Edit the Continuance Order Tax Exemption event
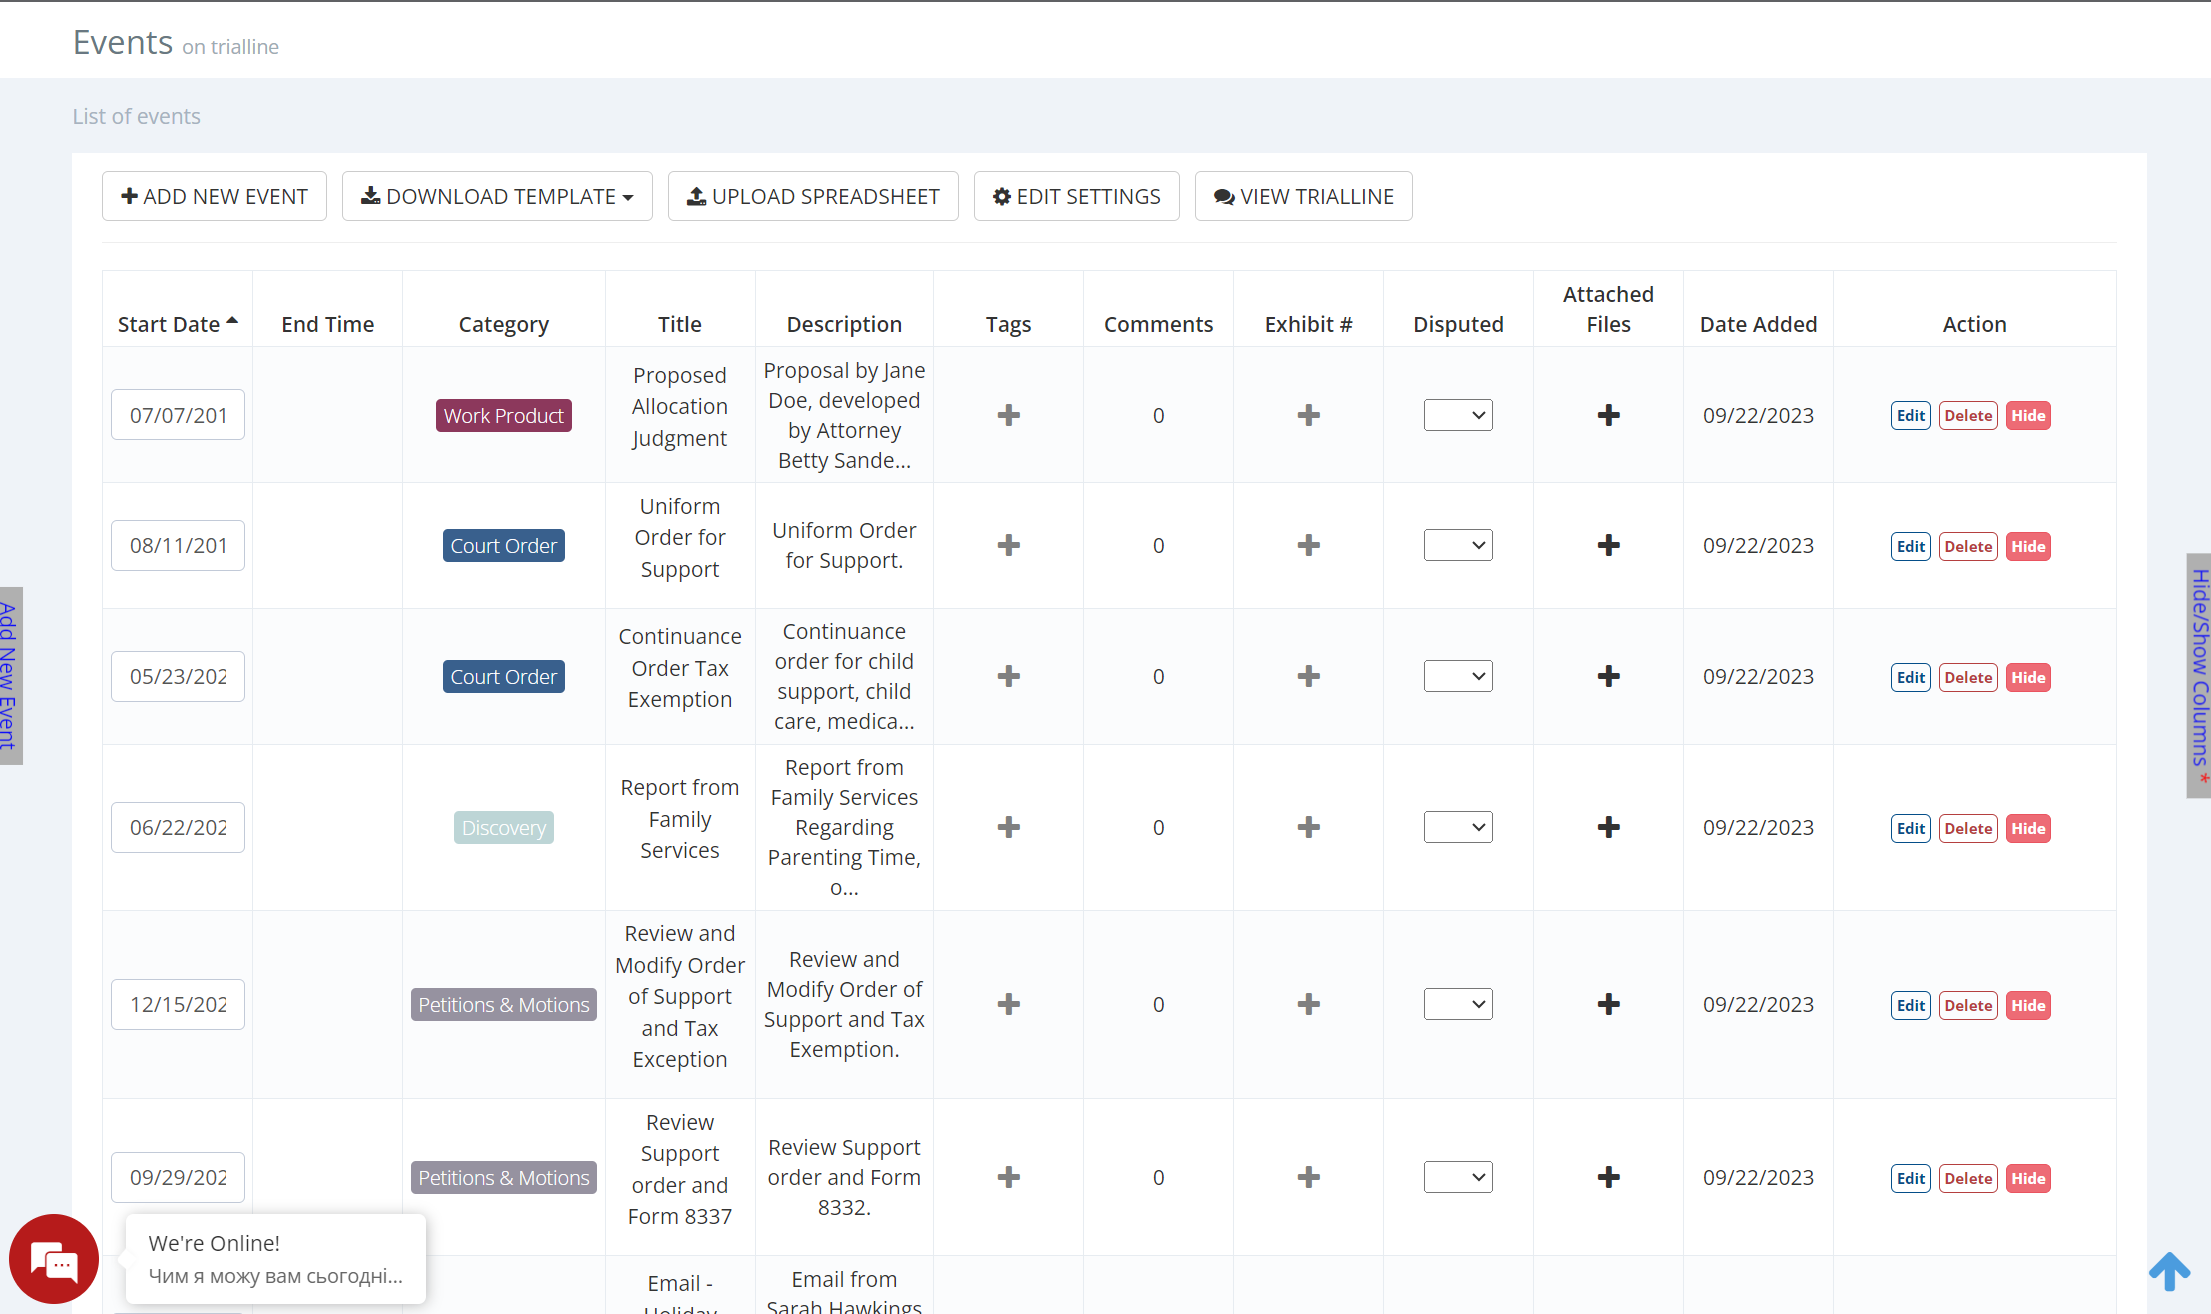Image resolution: width=2211 pixels, height=1314 pixels. point(1910,677)
